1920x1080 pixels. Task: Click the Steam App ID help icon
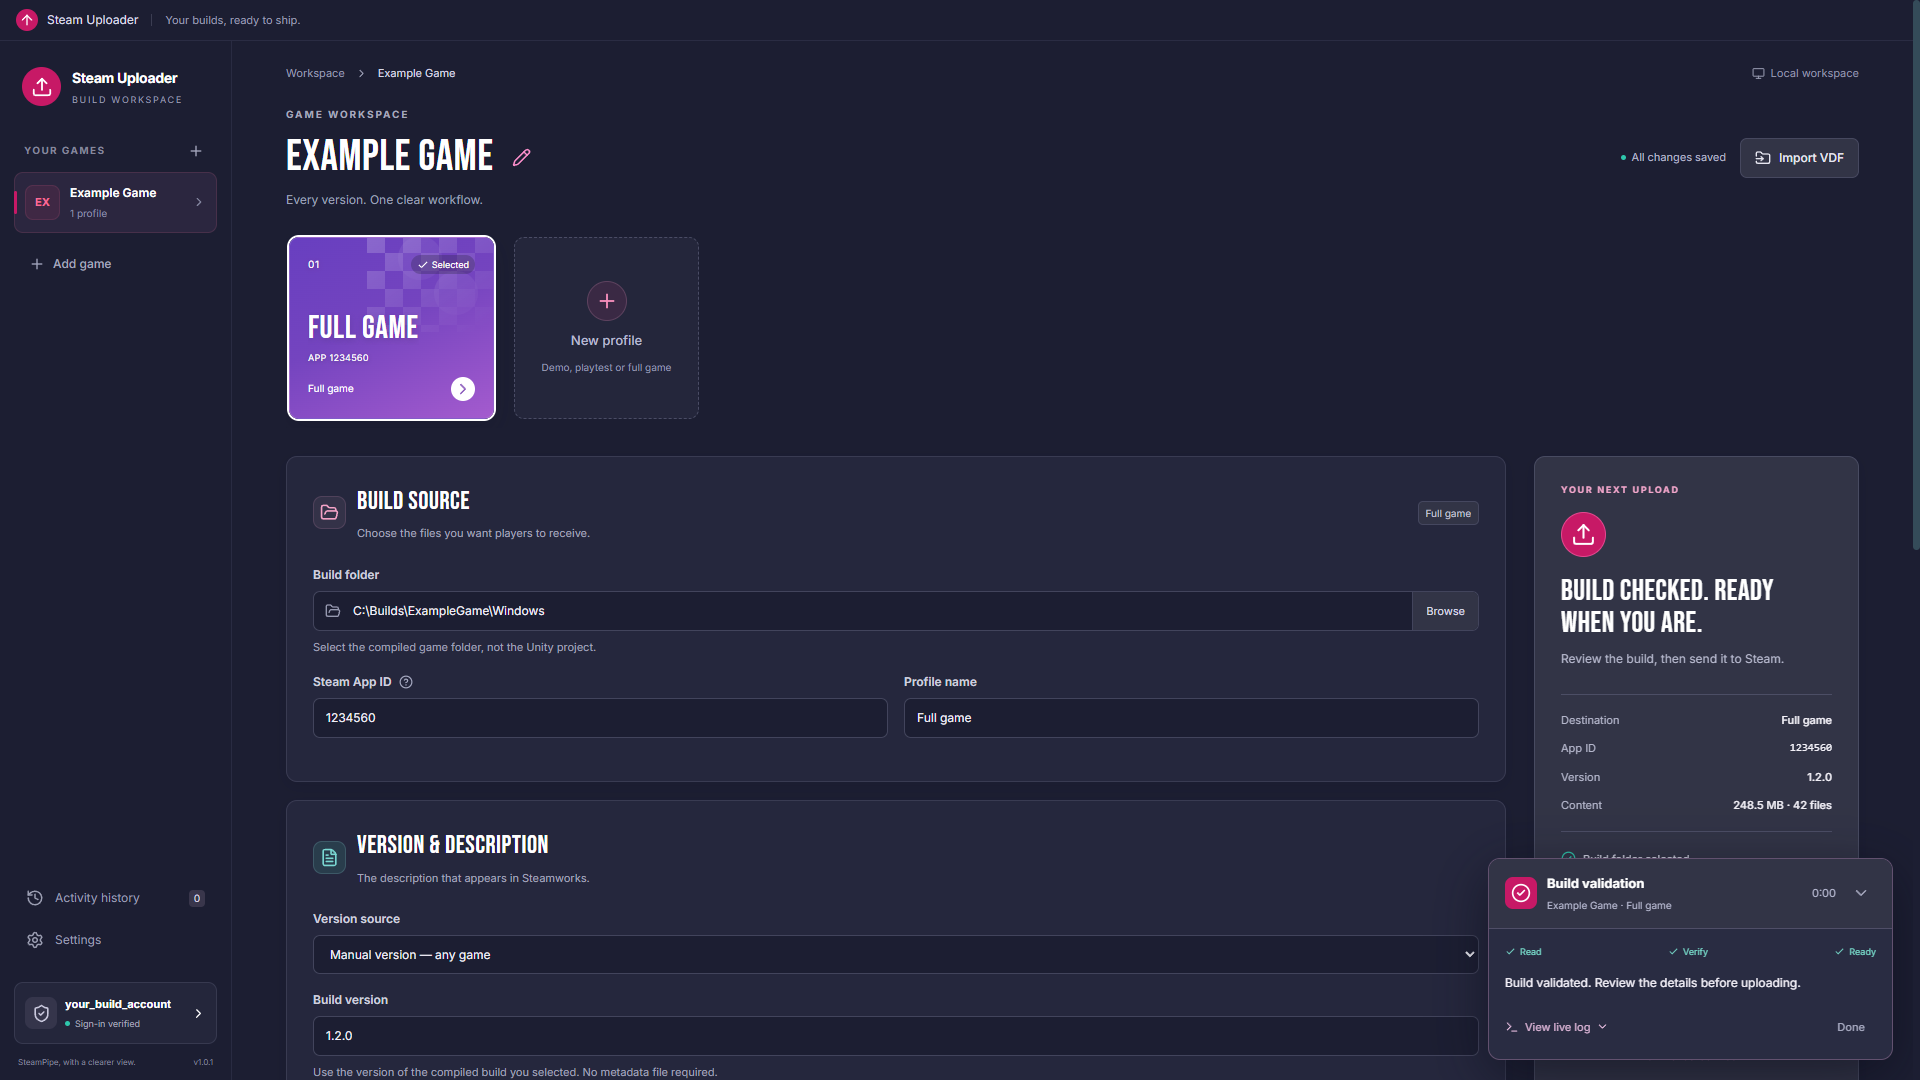tap(406, 682)
